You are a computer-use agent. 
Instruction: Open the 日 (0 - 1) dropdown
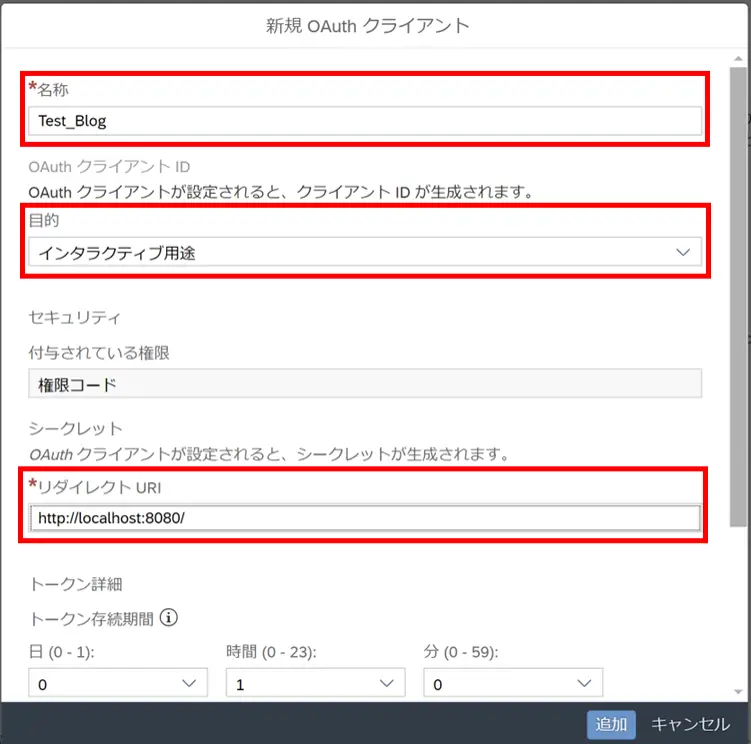(118, 683)
